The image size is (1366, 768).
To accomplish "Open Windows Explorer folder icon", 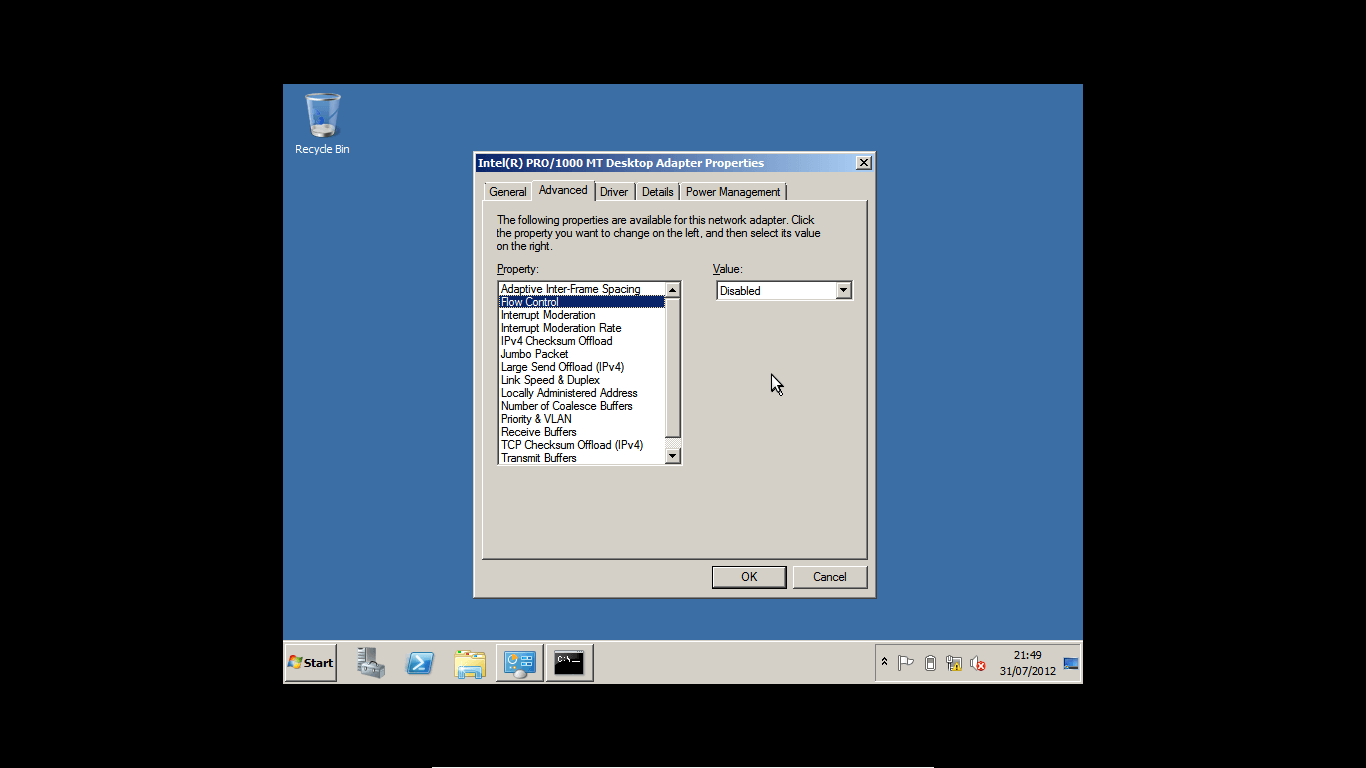I will click(x=469, y=663).
